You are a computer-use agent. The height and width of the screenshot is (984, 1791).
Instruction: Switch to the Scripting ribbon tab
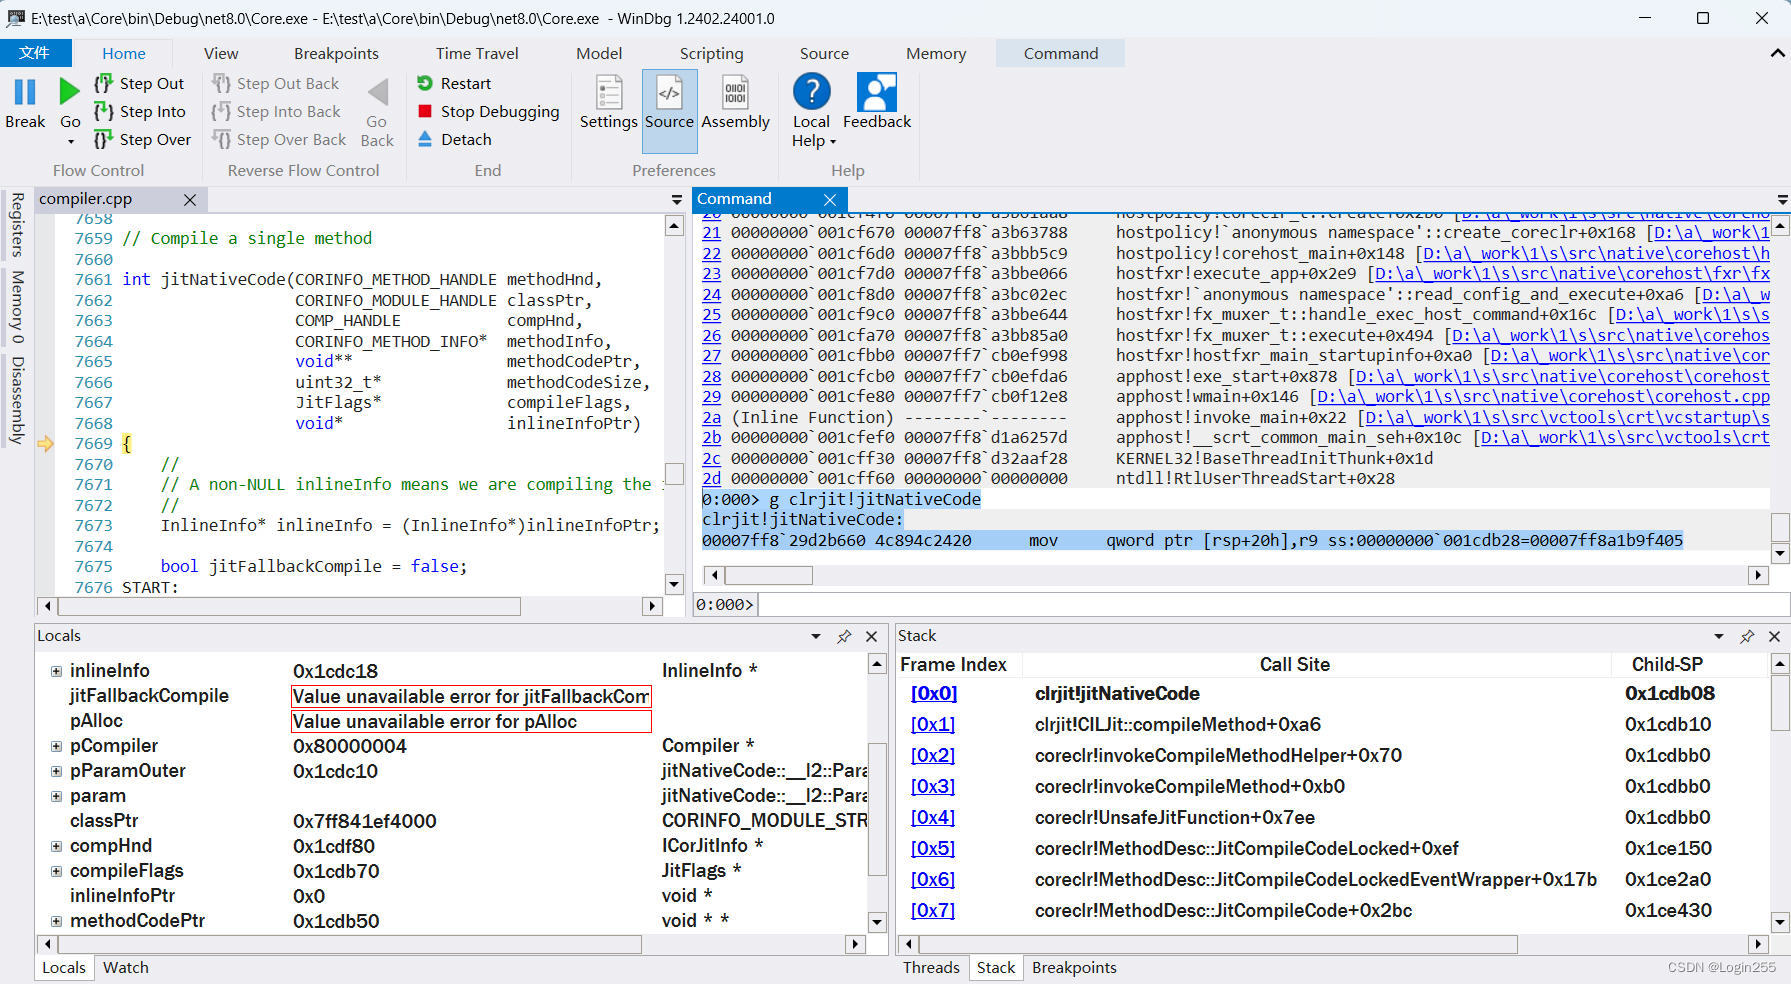pyautogui.click(x=711, y=53)
